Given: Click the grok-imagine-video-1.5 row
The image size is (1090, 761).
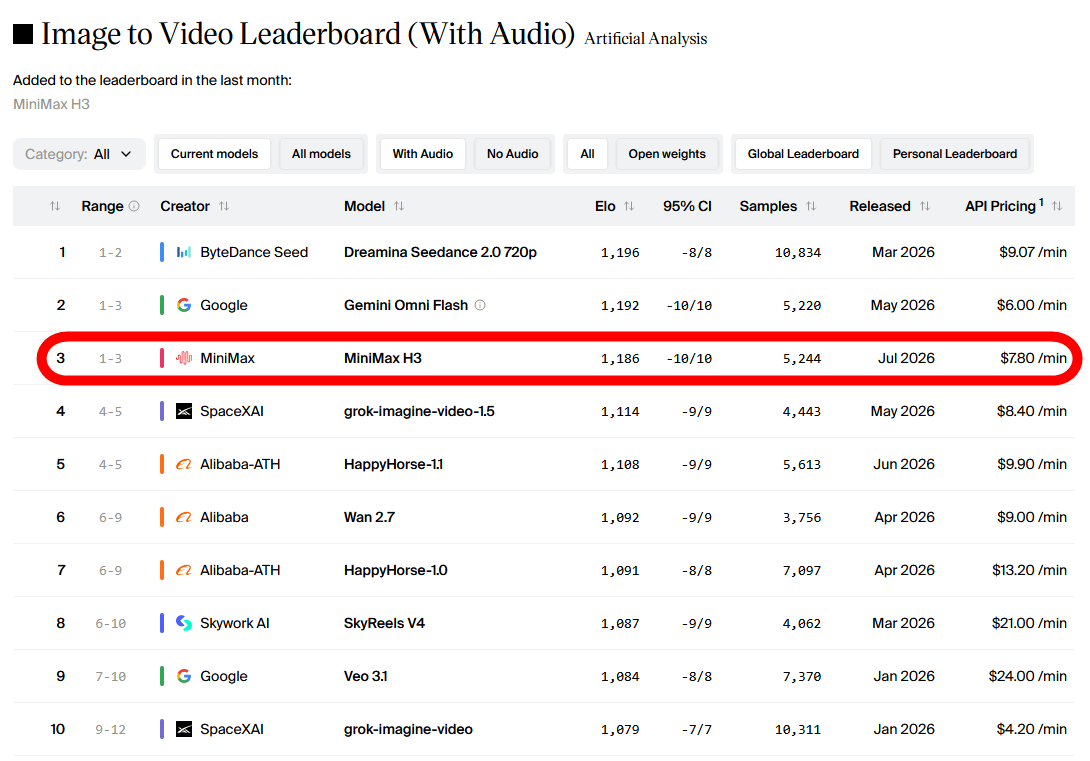Looking at the screenshot, I should pos(544,411).
